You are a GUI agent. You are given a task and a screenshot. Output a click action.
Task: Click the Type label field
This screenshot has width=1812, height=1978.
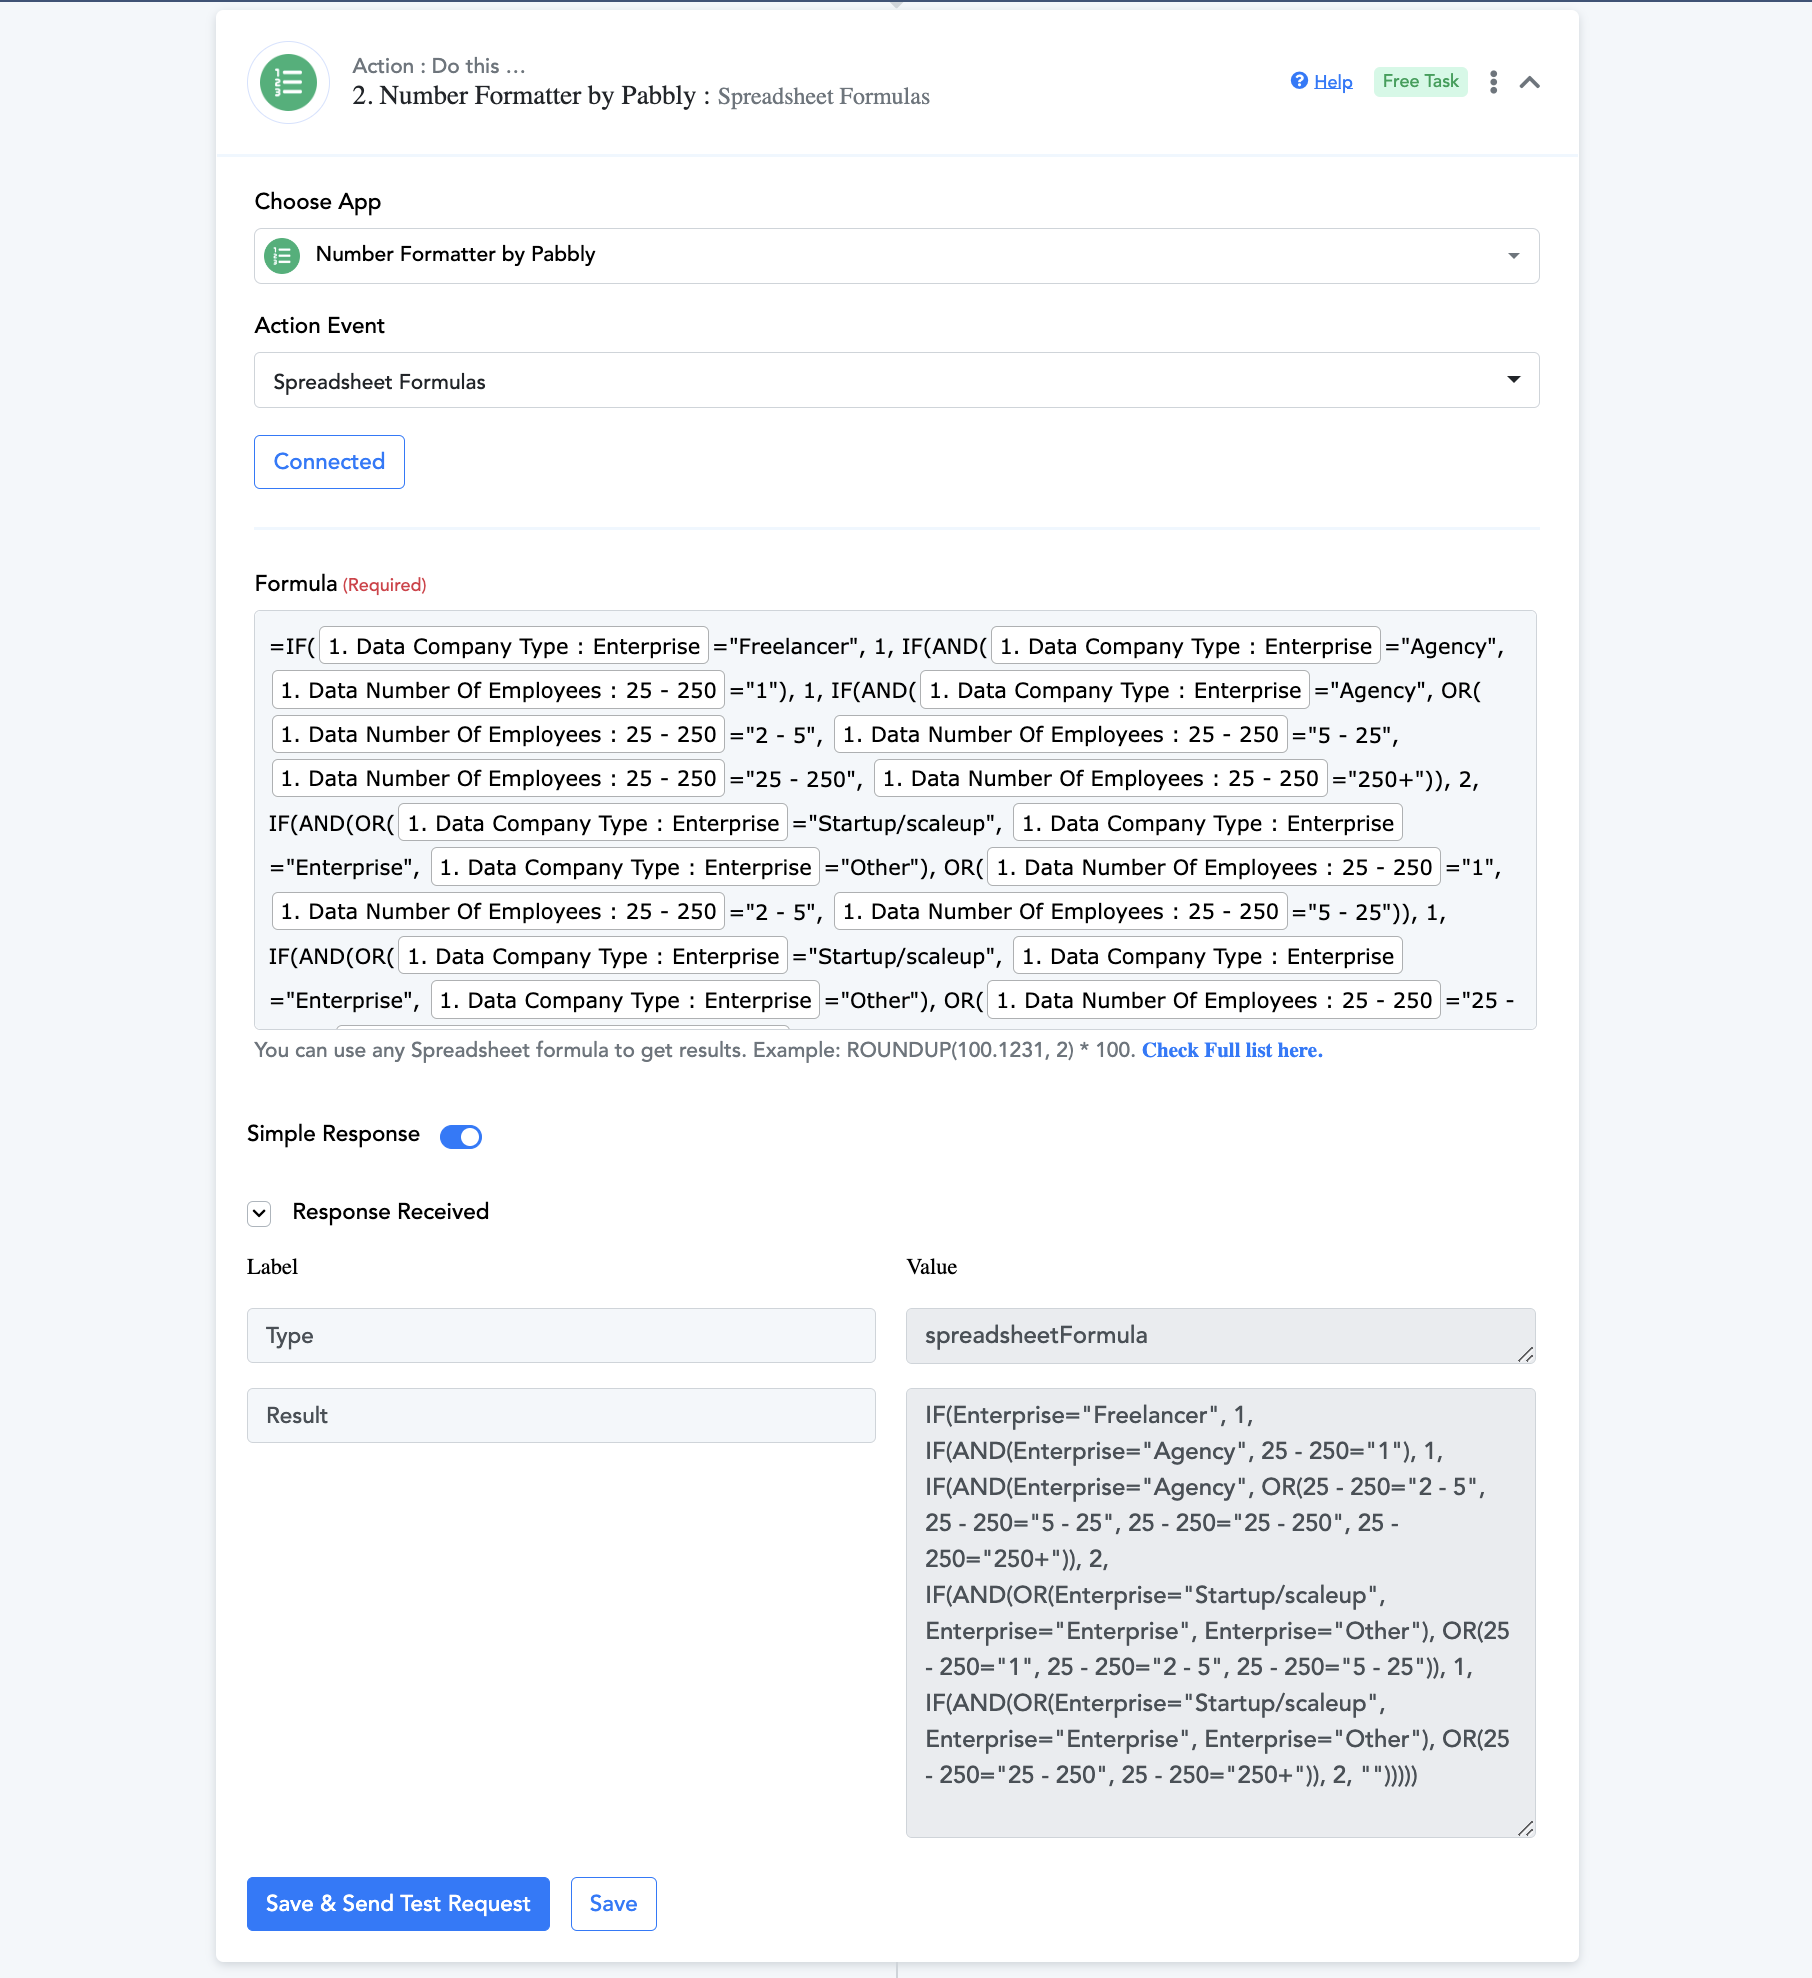pos(561,1336)
